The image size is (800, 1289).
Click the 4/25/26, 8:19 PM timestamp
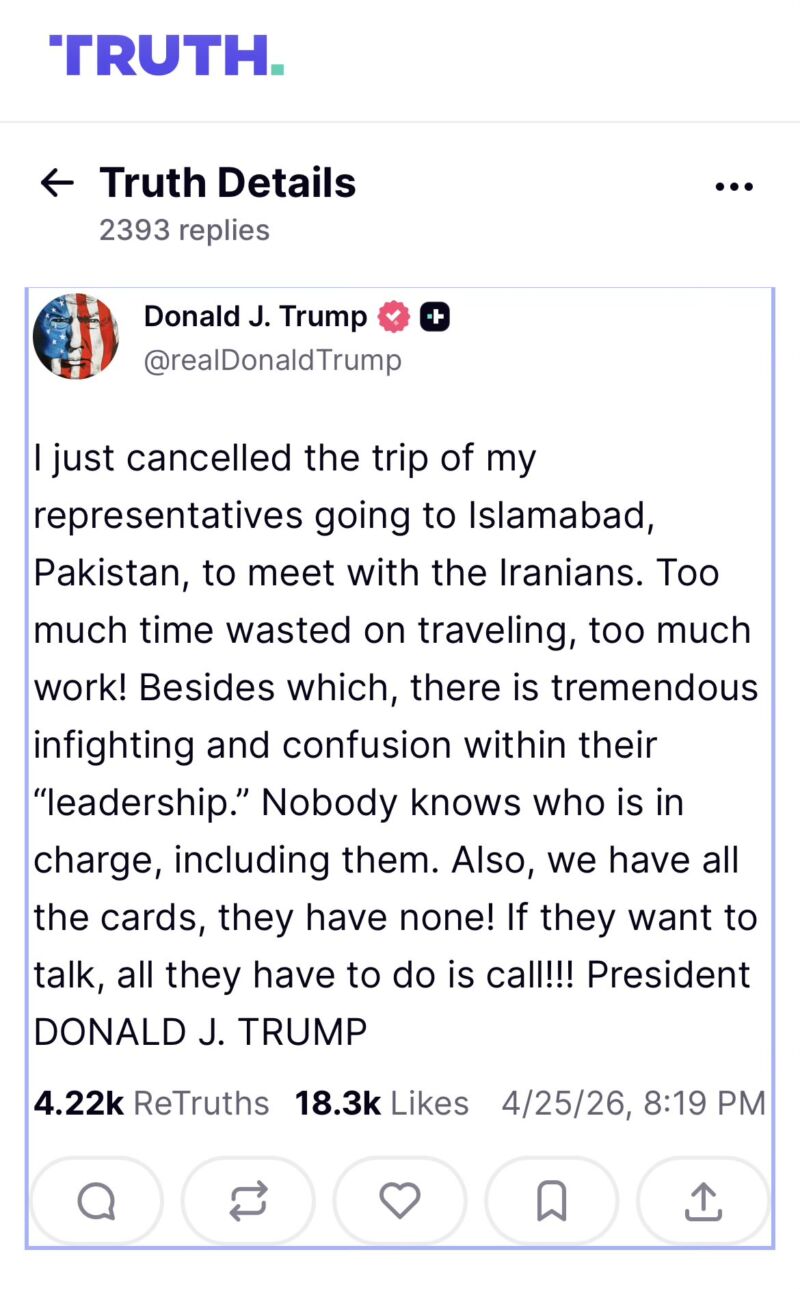click(x=633, y=1103)
